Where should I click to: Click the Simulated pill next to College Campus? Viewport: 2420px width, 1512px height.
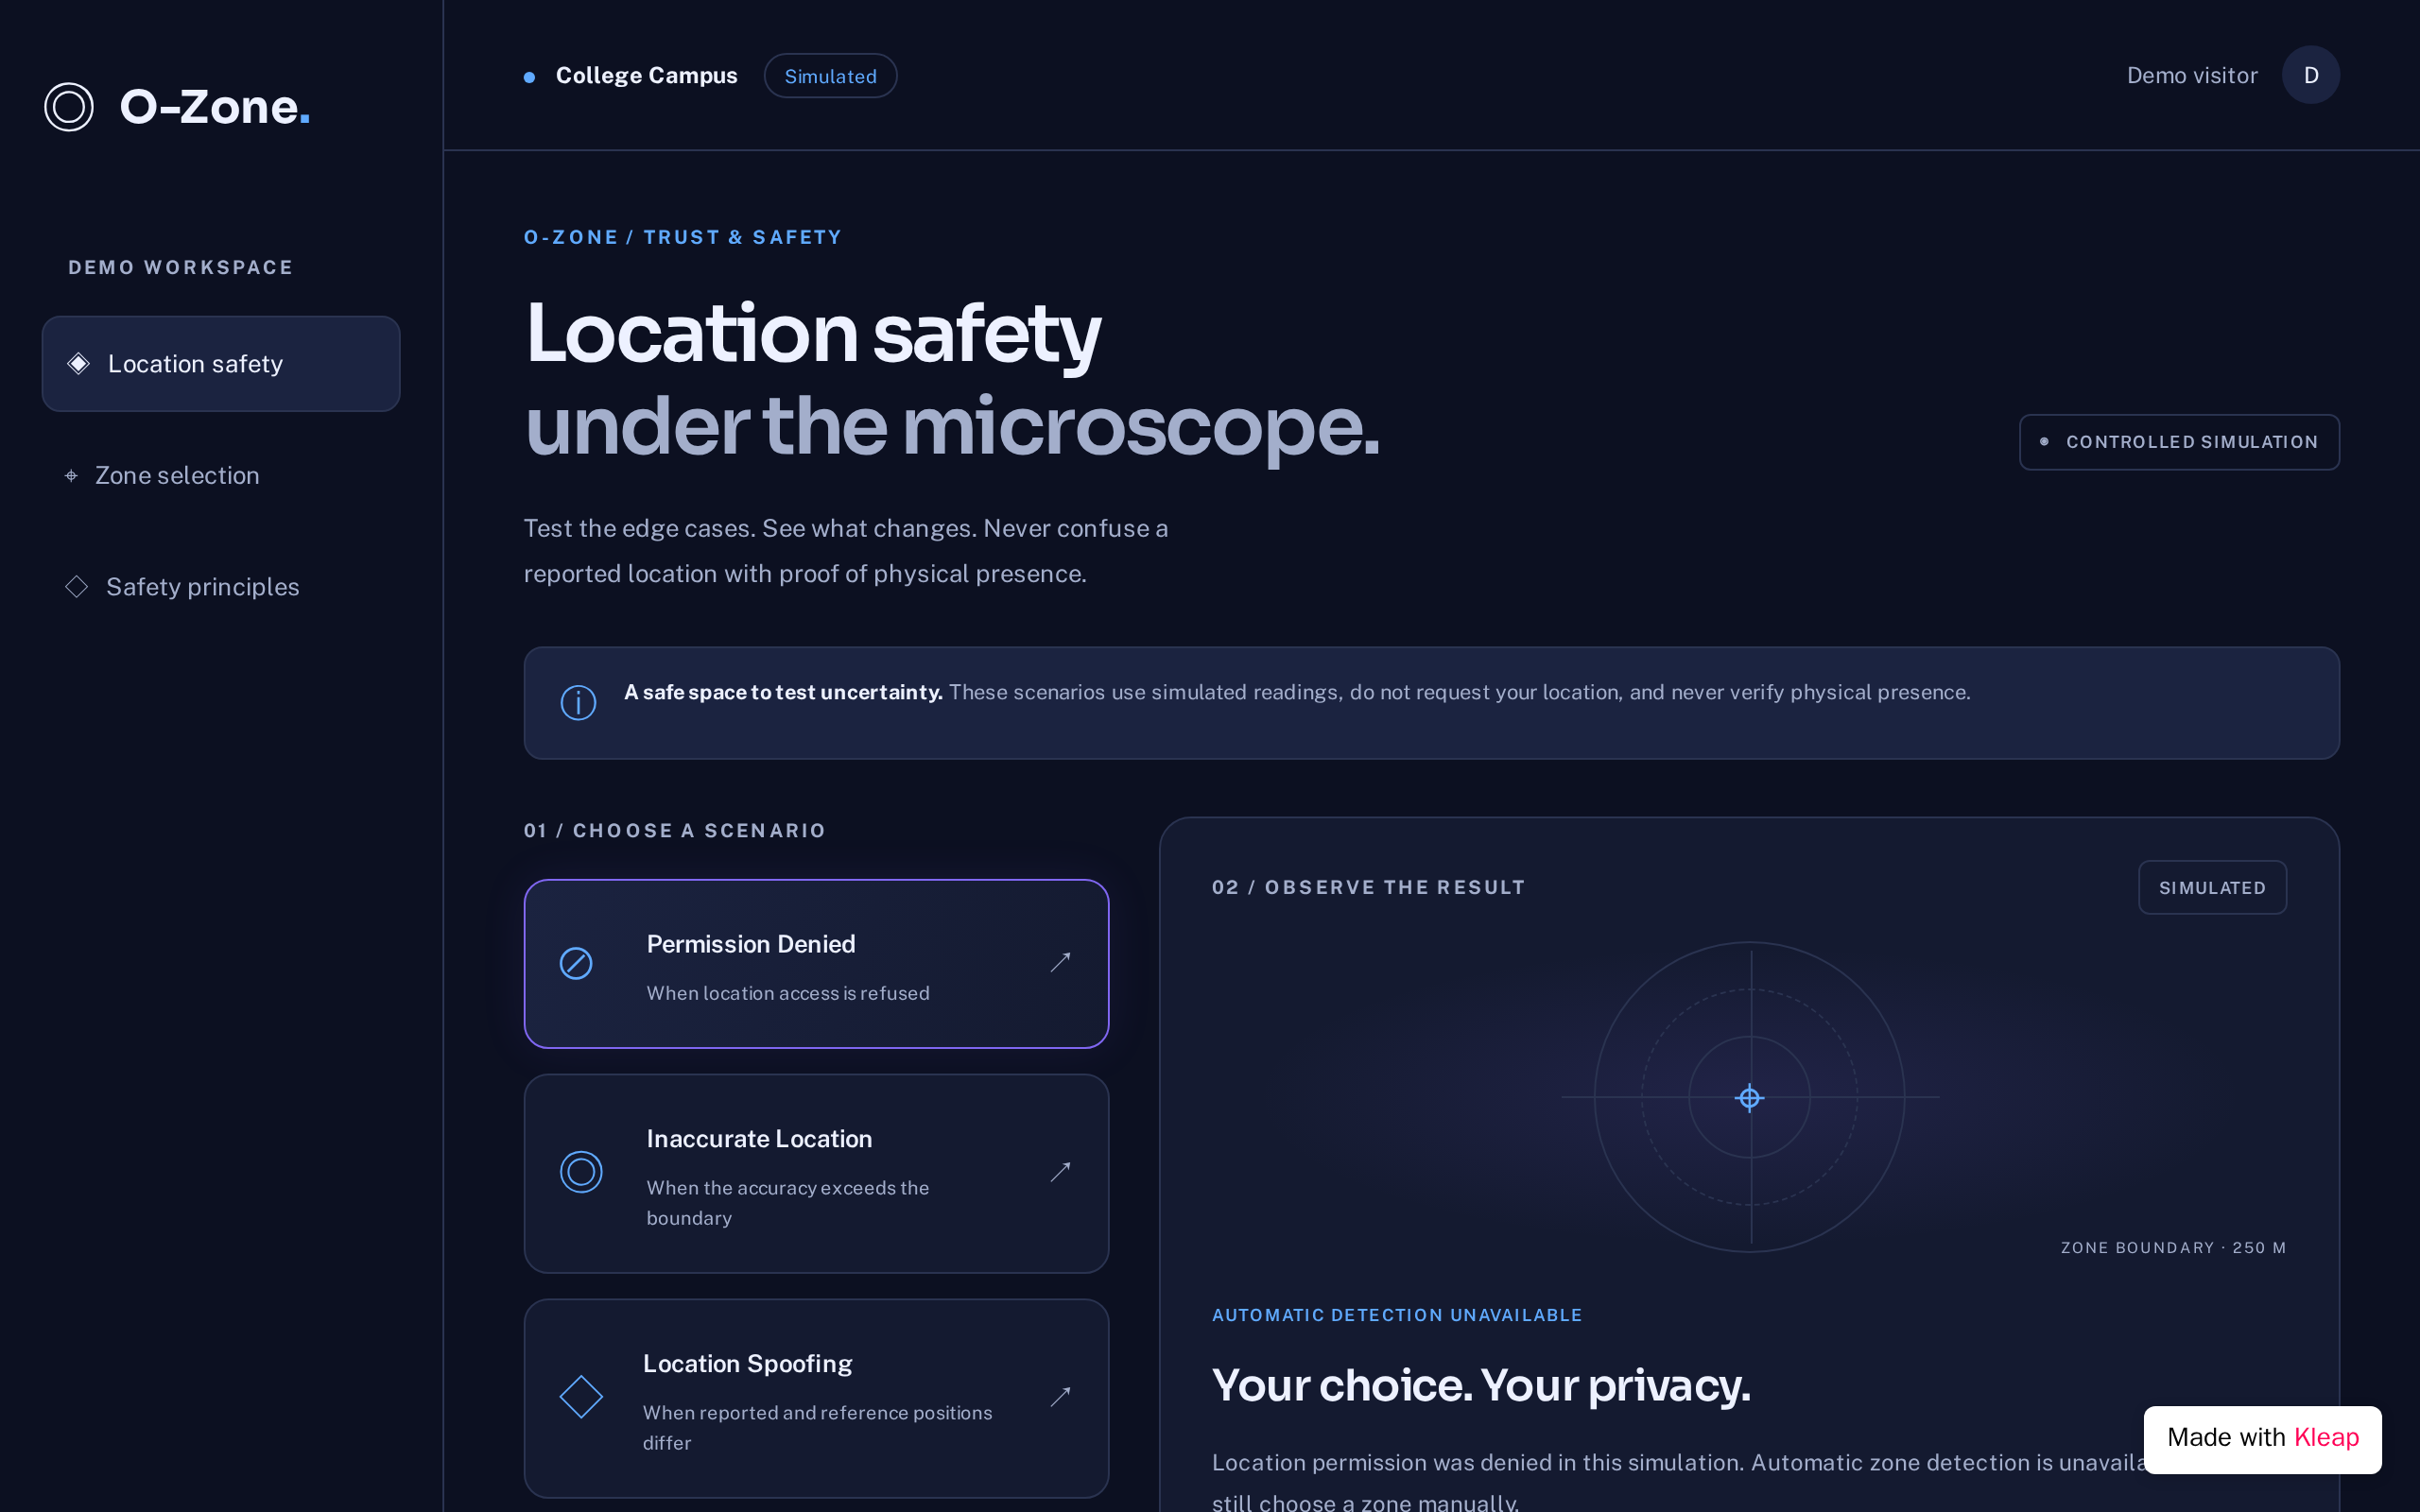pyautogui.click(x=830, y=76)
